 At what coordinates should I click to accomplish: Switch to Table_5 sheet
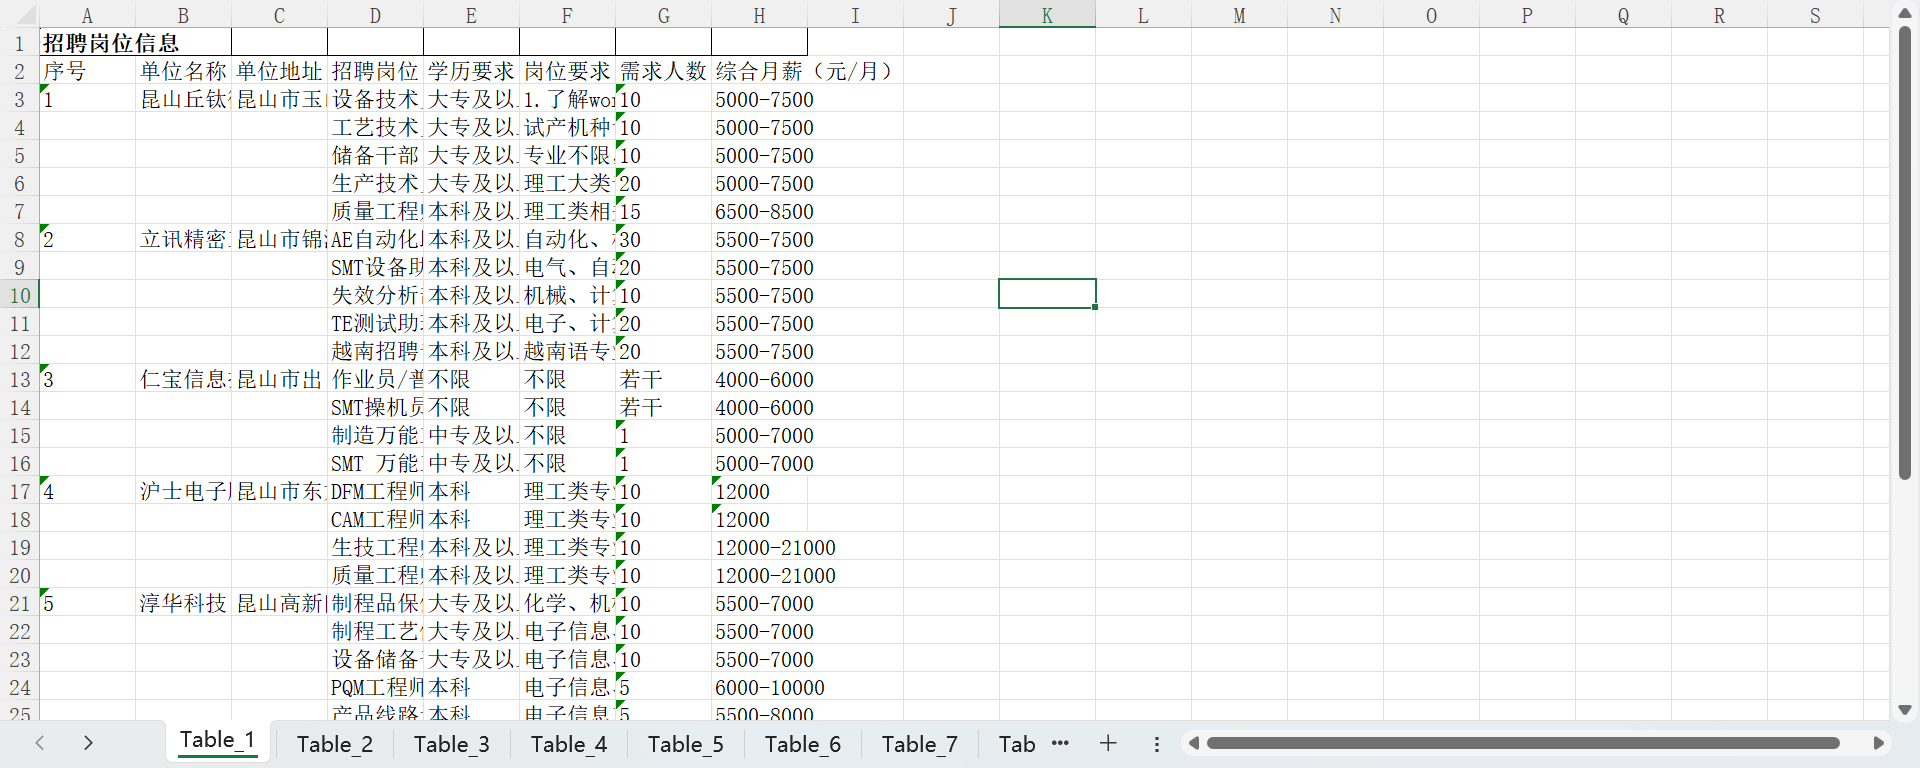pos(686,744)
